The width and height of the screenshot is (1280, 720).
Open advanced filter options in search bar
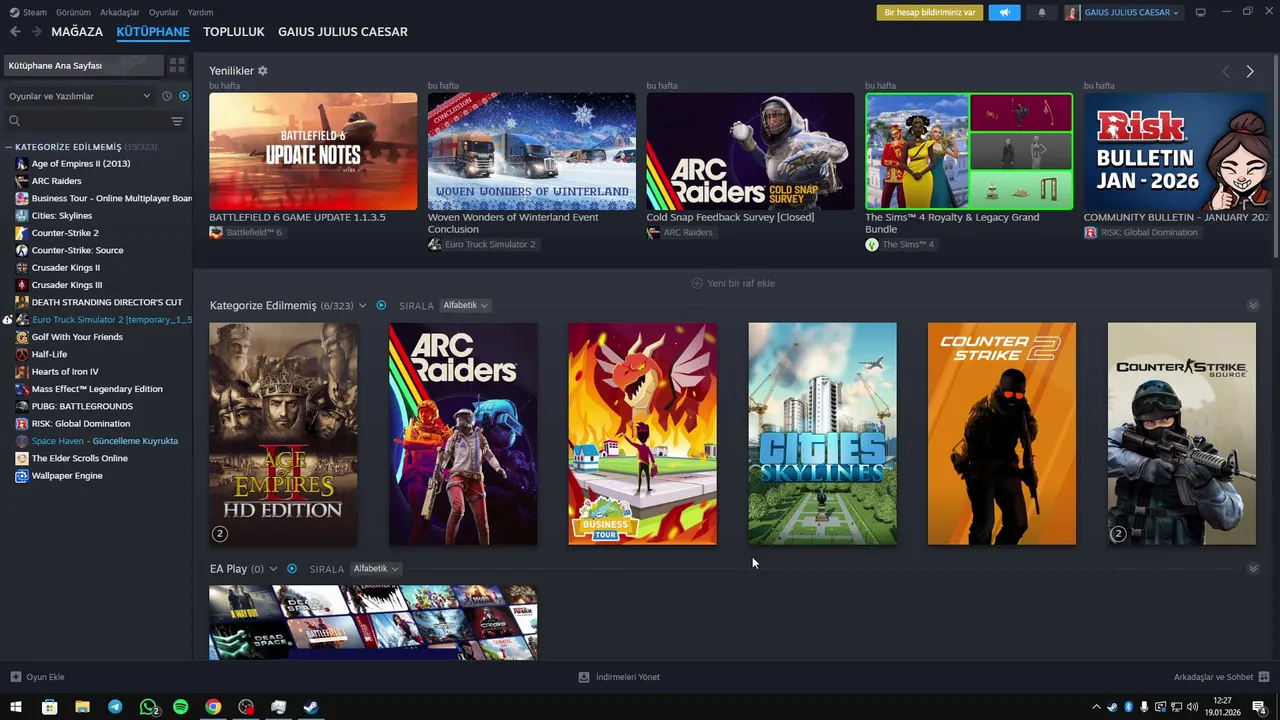pos(177,121)
